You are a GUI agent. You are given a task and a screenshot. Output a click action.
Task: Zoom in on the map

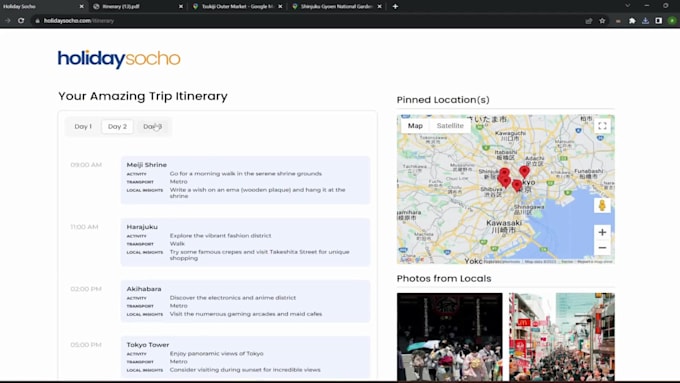click(602, 232)
